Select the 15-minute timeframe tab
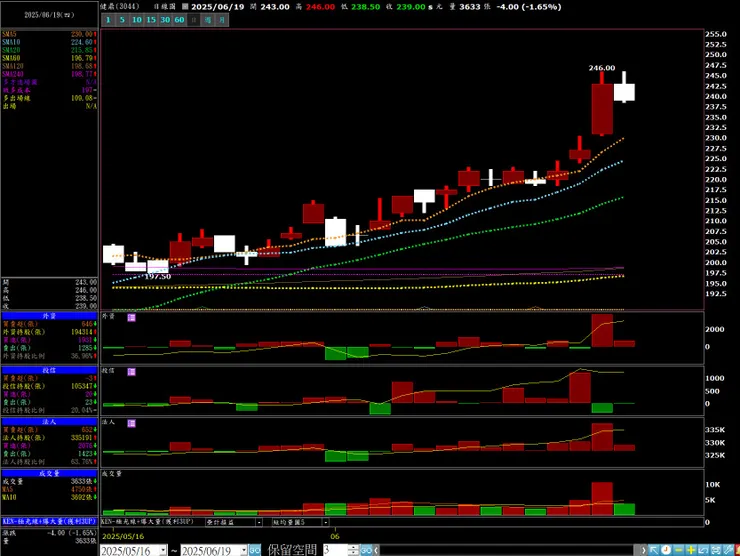The height and width of the screenshot is (556, 740). click(151, 20)
